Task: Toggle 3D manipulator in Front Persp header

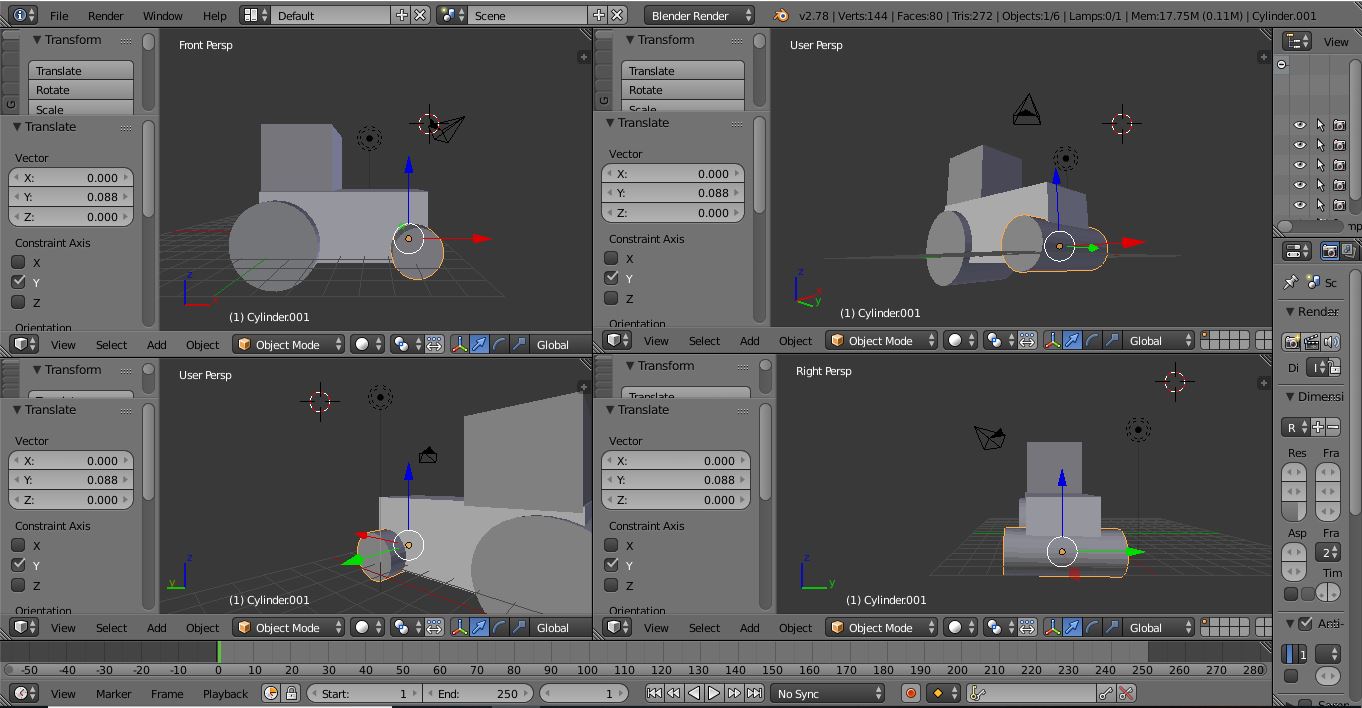Action: coord(460,344)
